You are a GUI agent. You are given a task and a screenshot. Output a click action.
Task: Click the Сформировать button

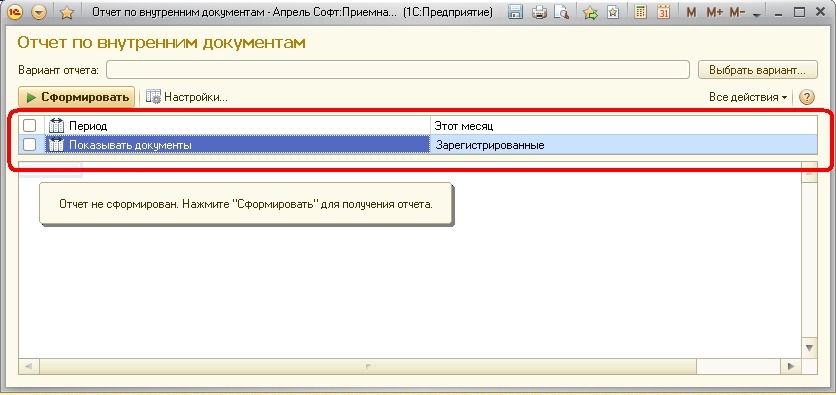click(77, 97)
